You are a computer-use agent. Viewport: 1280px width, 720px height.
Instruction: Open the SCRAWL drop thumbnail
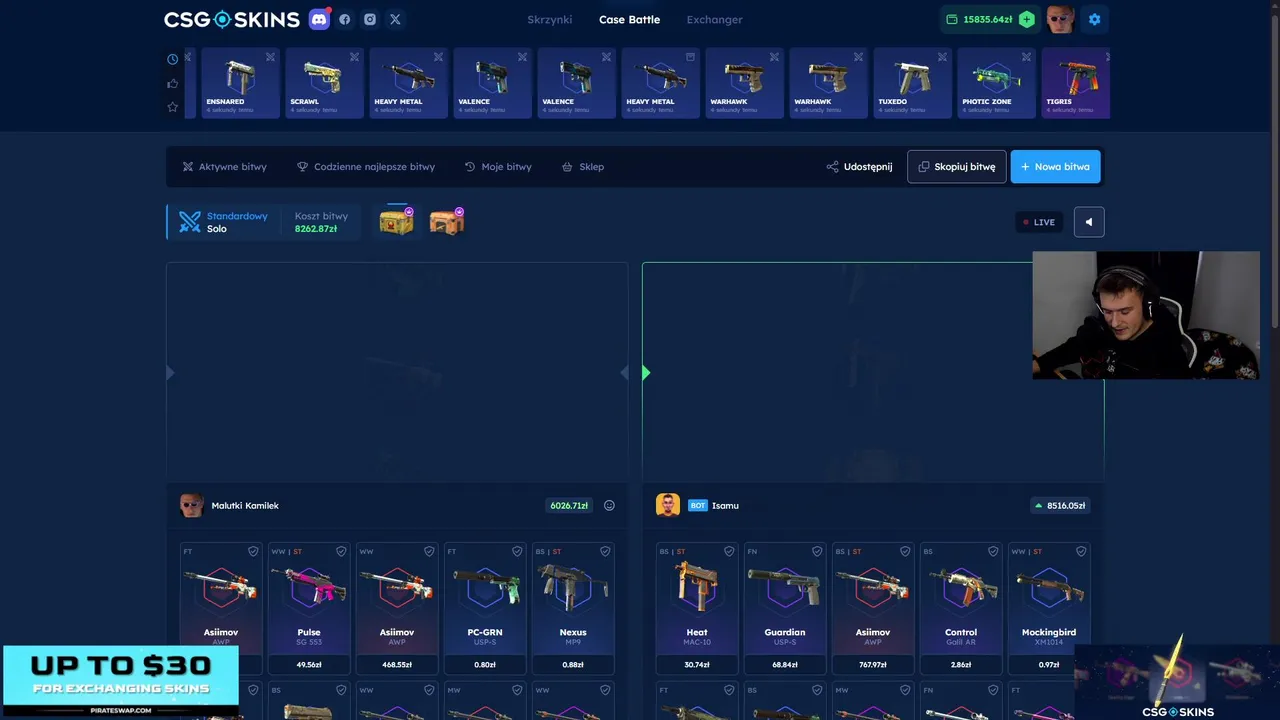click(x=324, y=83)
